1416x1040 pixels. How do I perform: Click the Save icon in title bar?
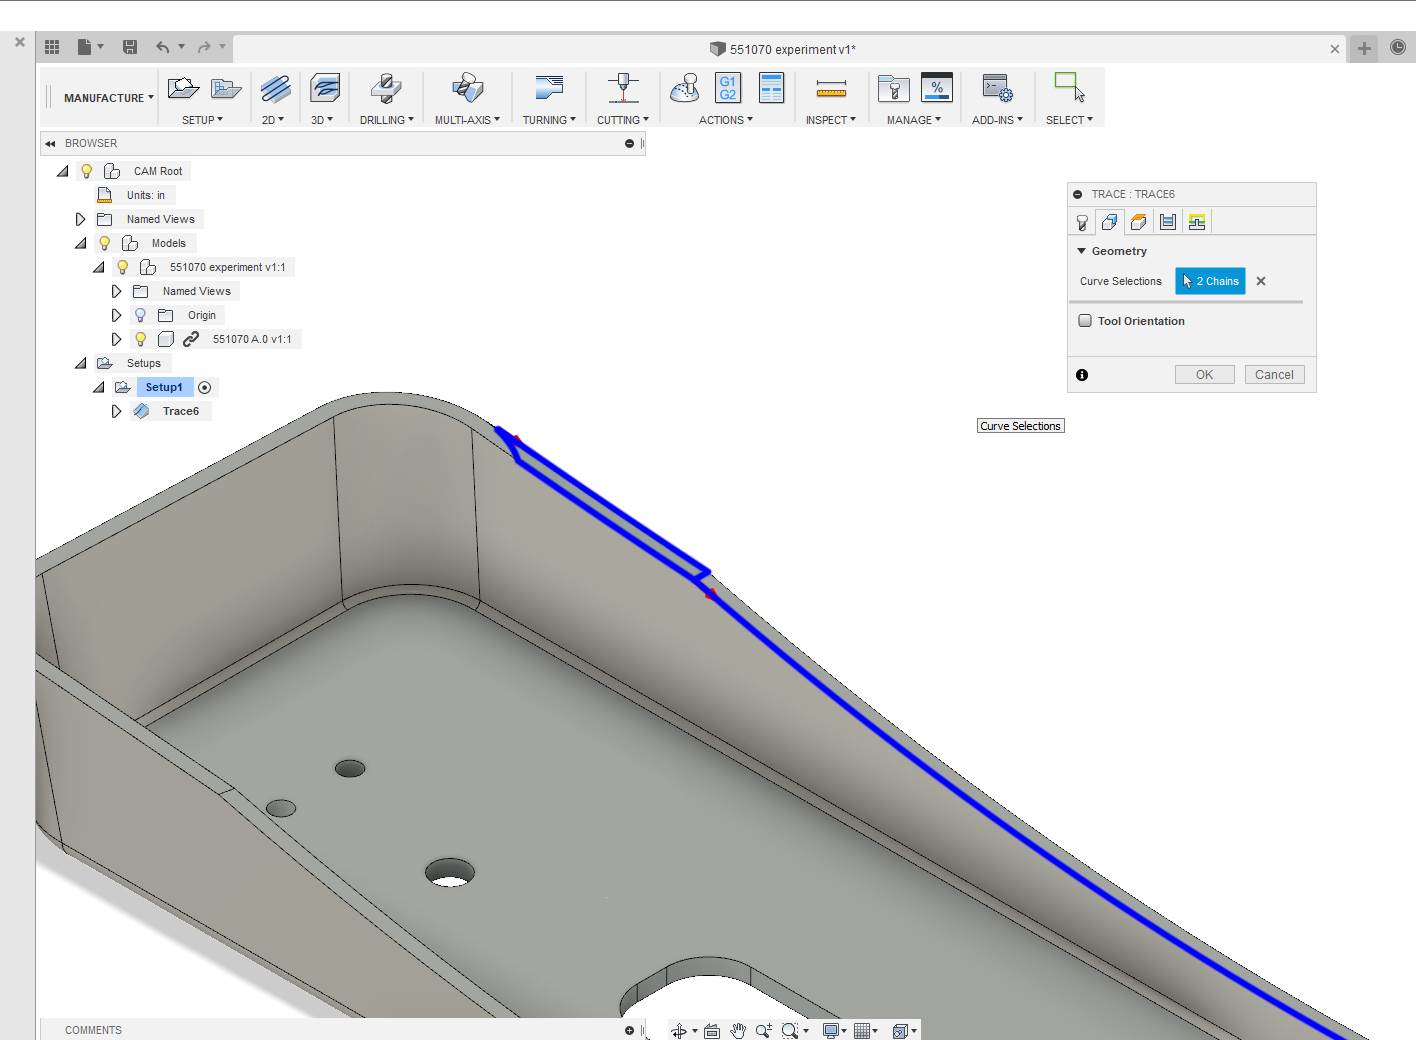130,47
